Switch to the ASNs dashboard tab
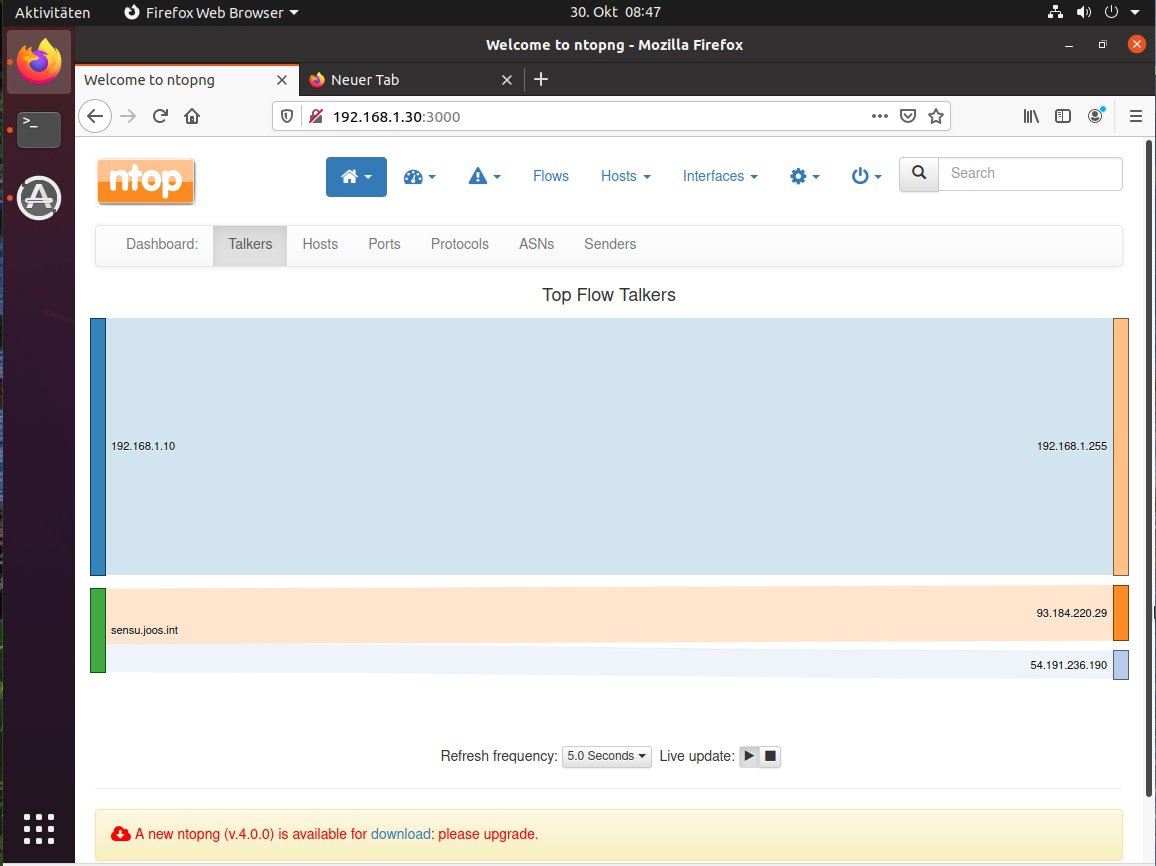Screen dimensions: 1156x866 pyautogui.click(x=536, y=244)
